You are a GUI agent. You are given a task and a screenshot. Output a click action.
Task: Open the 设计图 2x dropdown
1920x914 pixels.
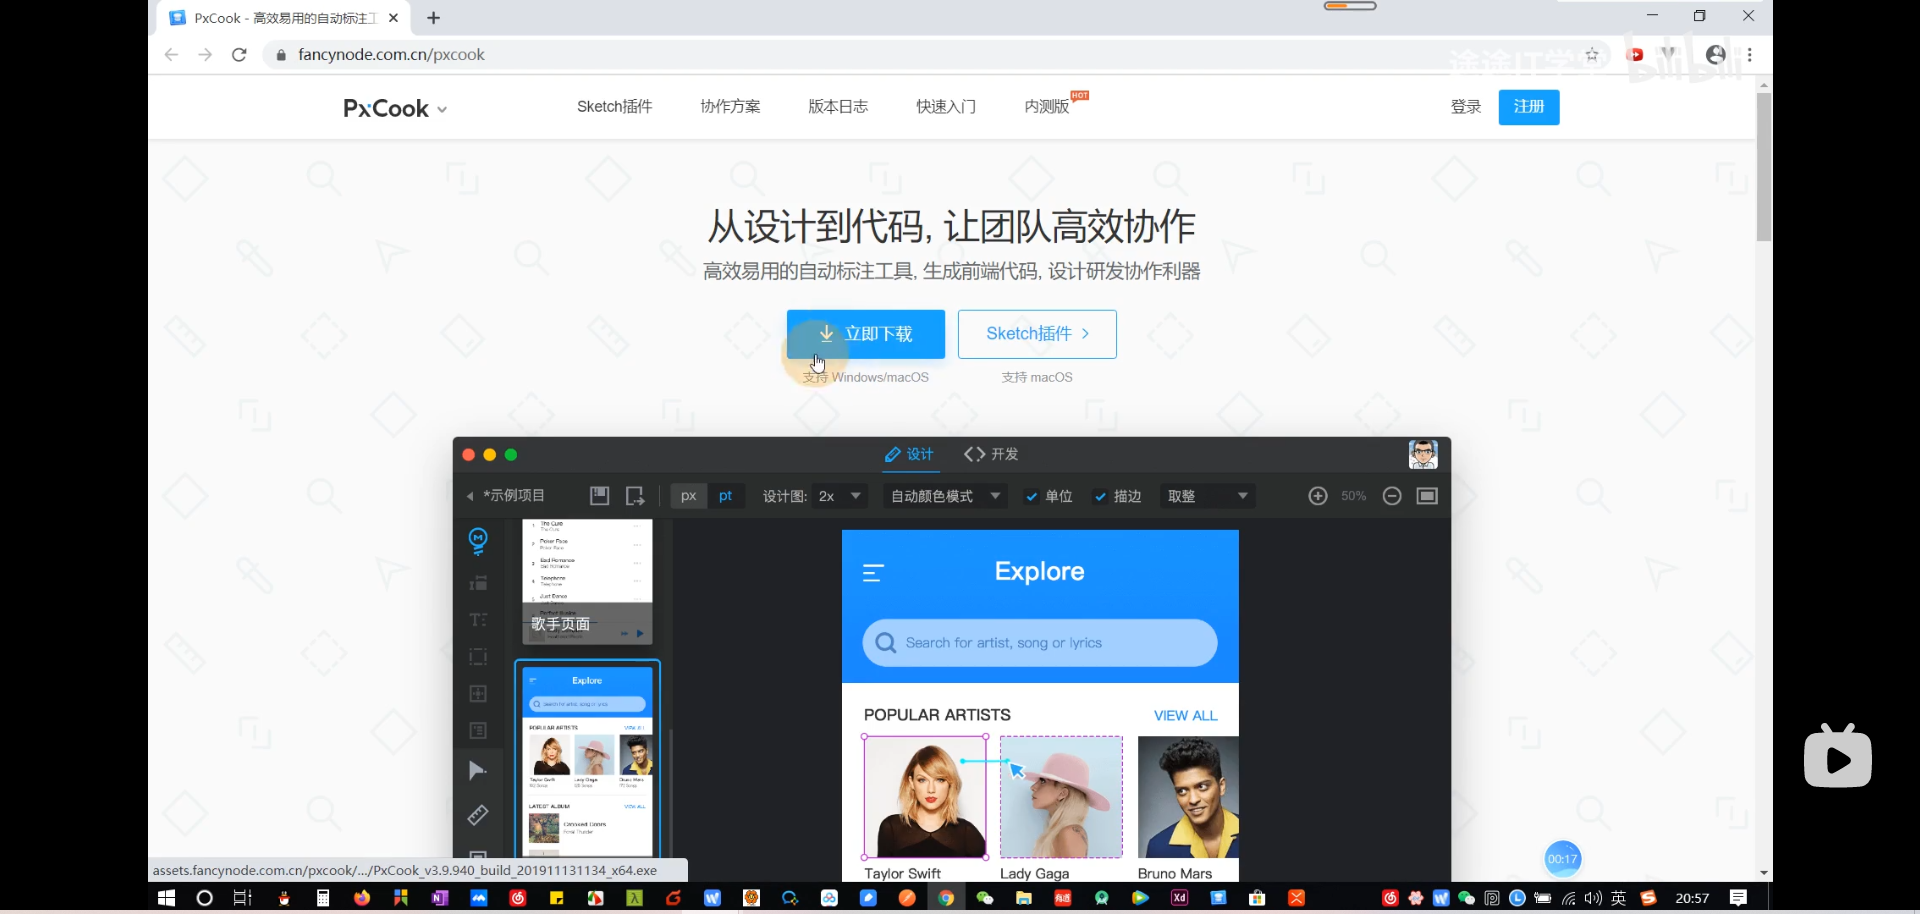[839, 496]
